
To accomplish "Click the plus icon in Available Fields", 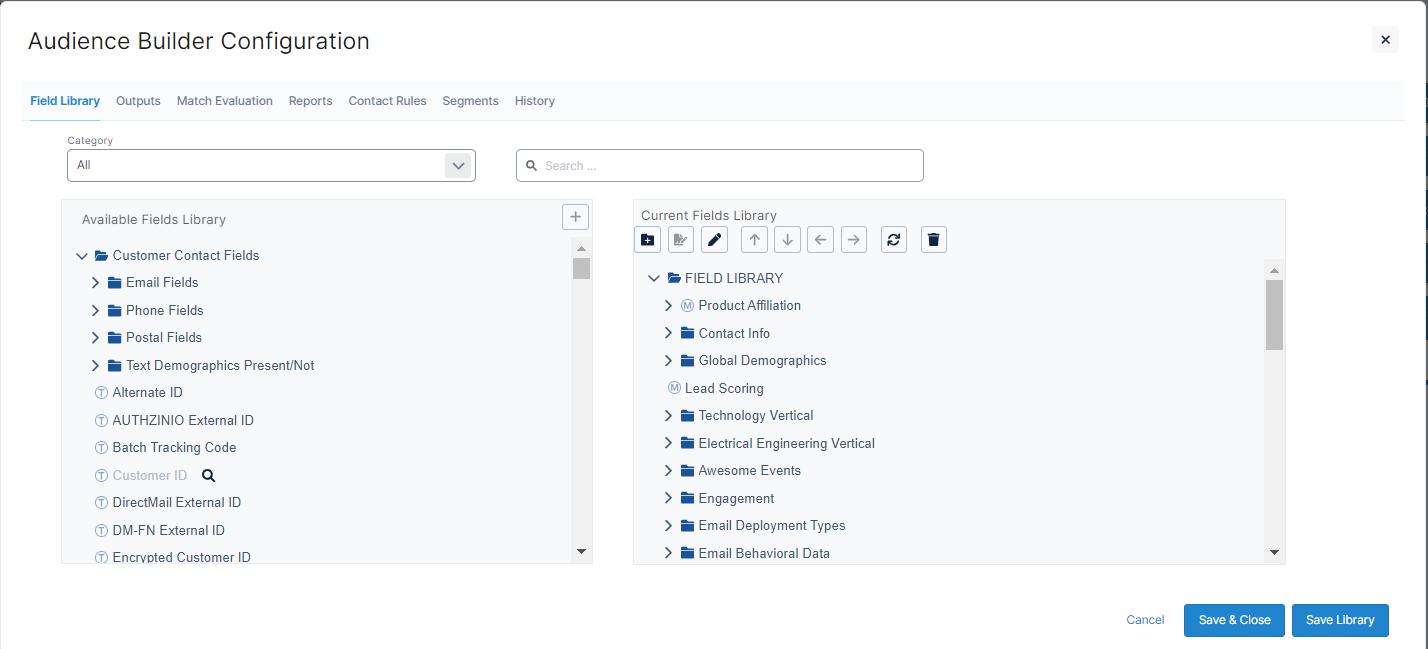I will coord(575,217).
